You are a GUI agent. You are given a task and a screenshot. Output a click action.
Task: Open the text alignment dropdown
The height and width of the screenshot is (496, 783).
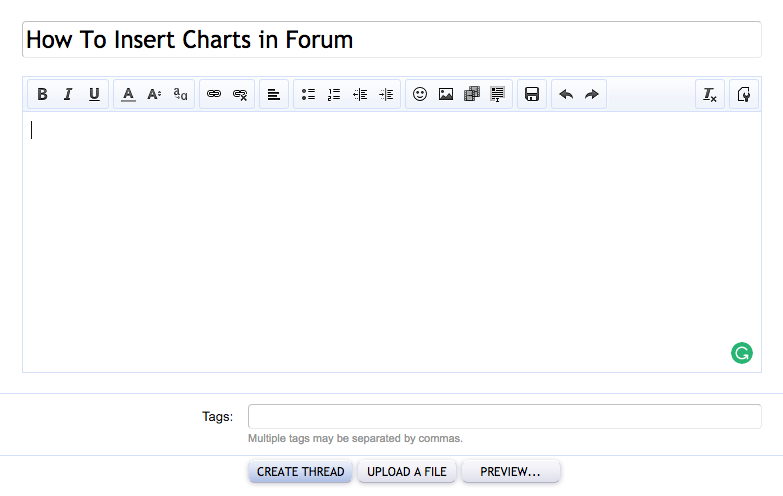click(274, 95)
